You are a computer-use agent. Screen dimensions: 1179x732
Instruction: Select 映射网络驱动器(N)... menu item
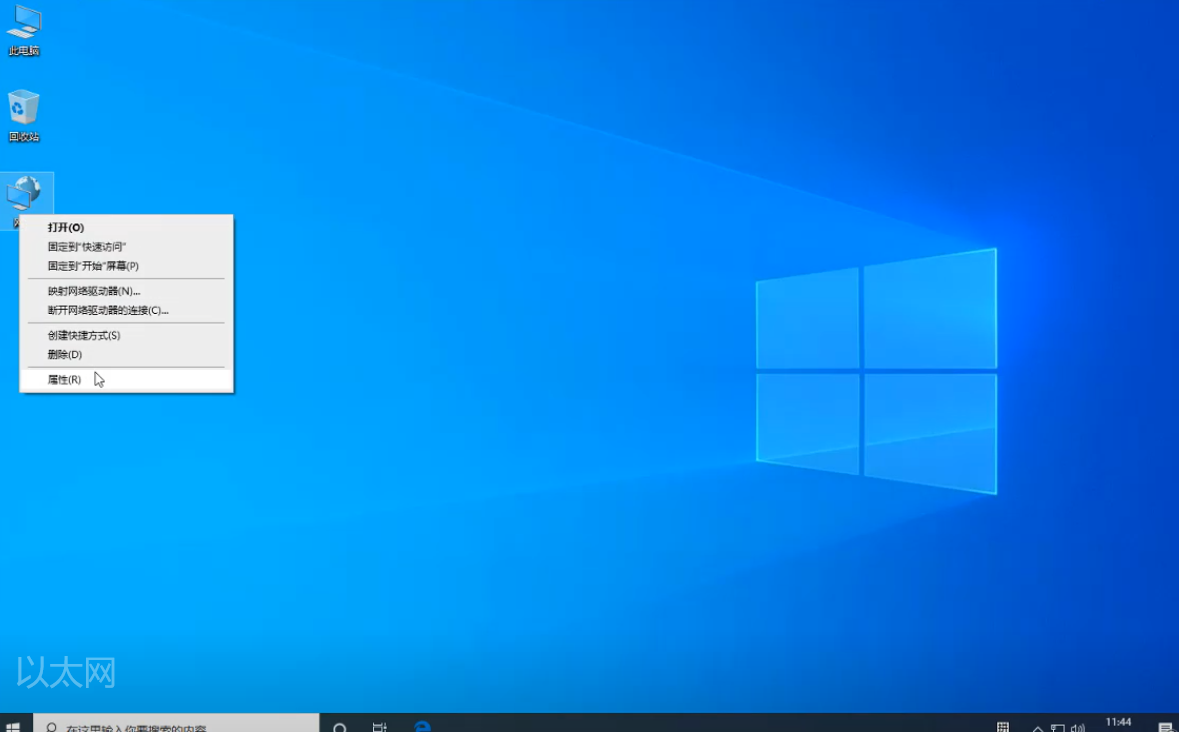click(x=94, y=291)
